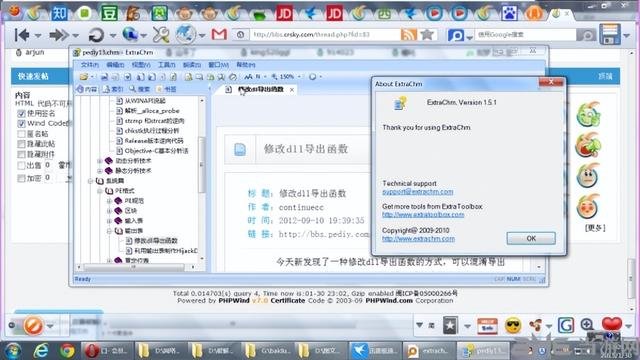This screenshot has height=360, width=640.
Task: Collapse the PE格式 tree node
Action: 100,191
